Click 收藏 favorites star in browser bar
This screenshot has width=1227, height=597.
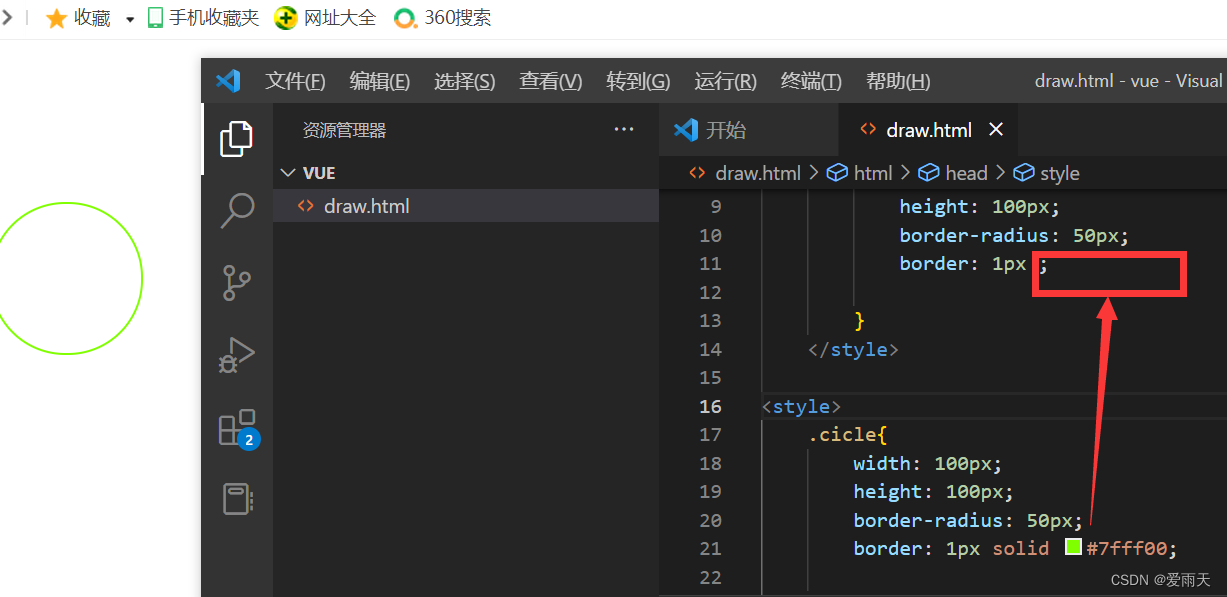click(78, 18)
